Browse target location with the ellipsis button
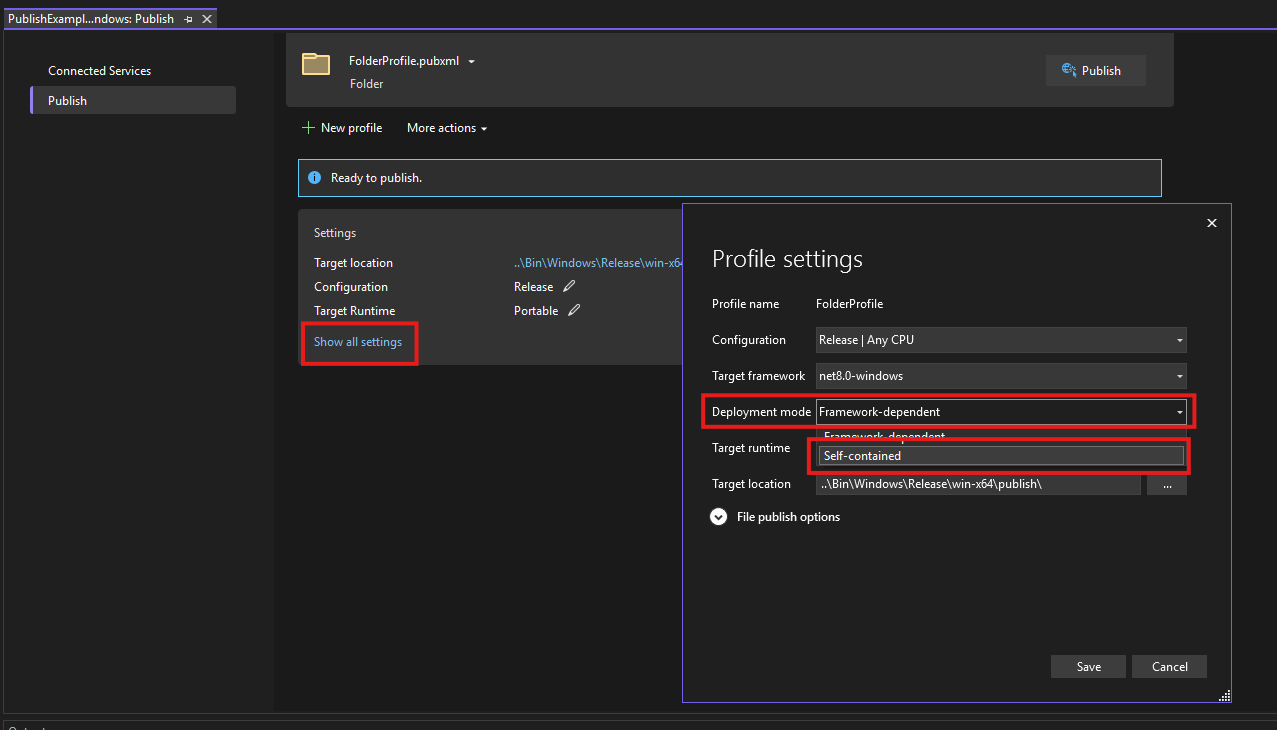The width and height of the screenshot is (1277, 730). click(1166, 485)
